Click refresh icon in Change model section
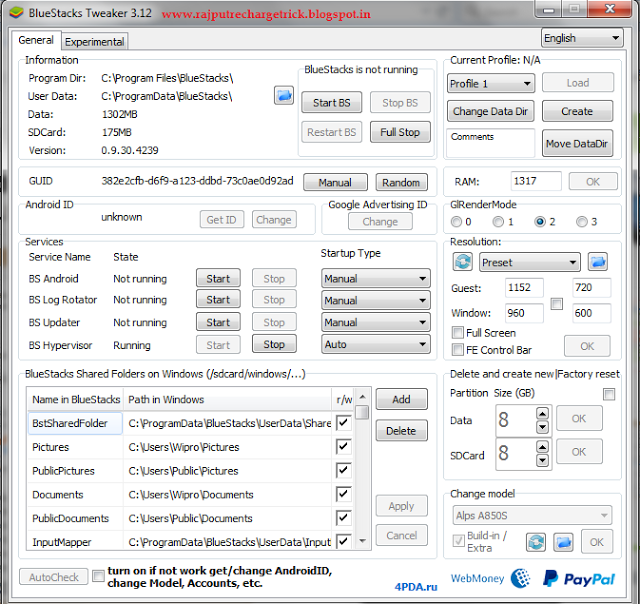This screenshot has width=640, height=604. pos(536,542)
